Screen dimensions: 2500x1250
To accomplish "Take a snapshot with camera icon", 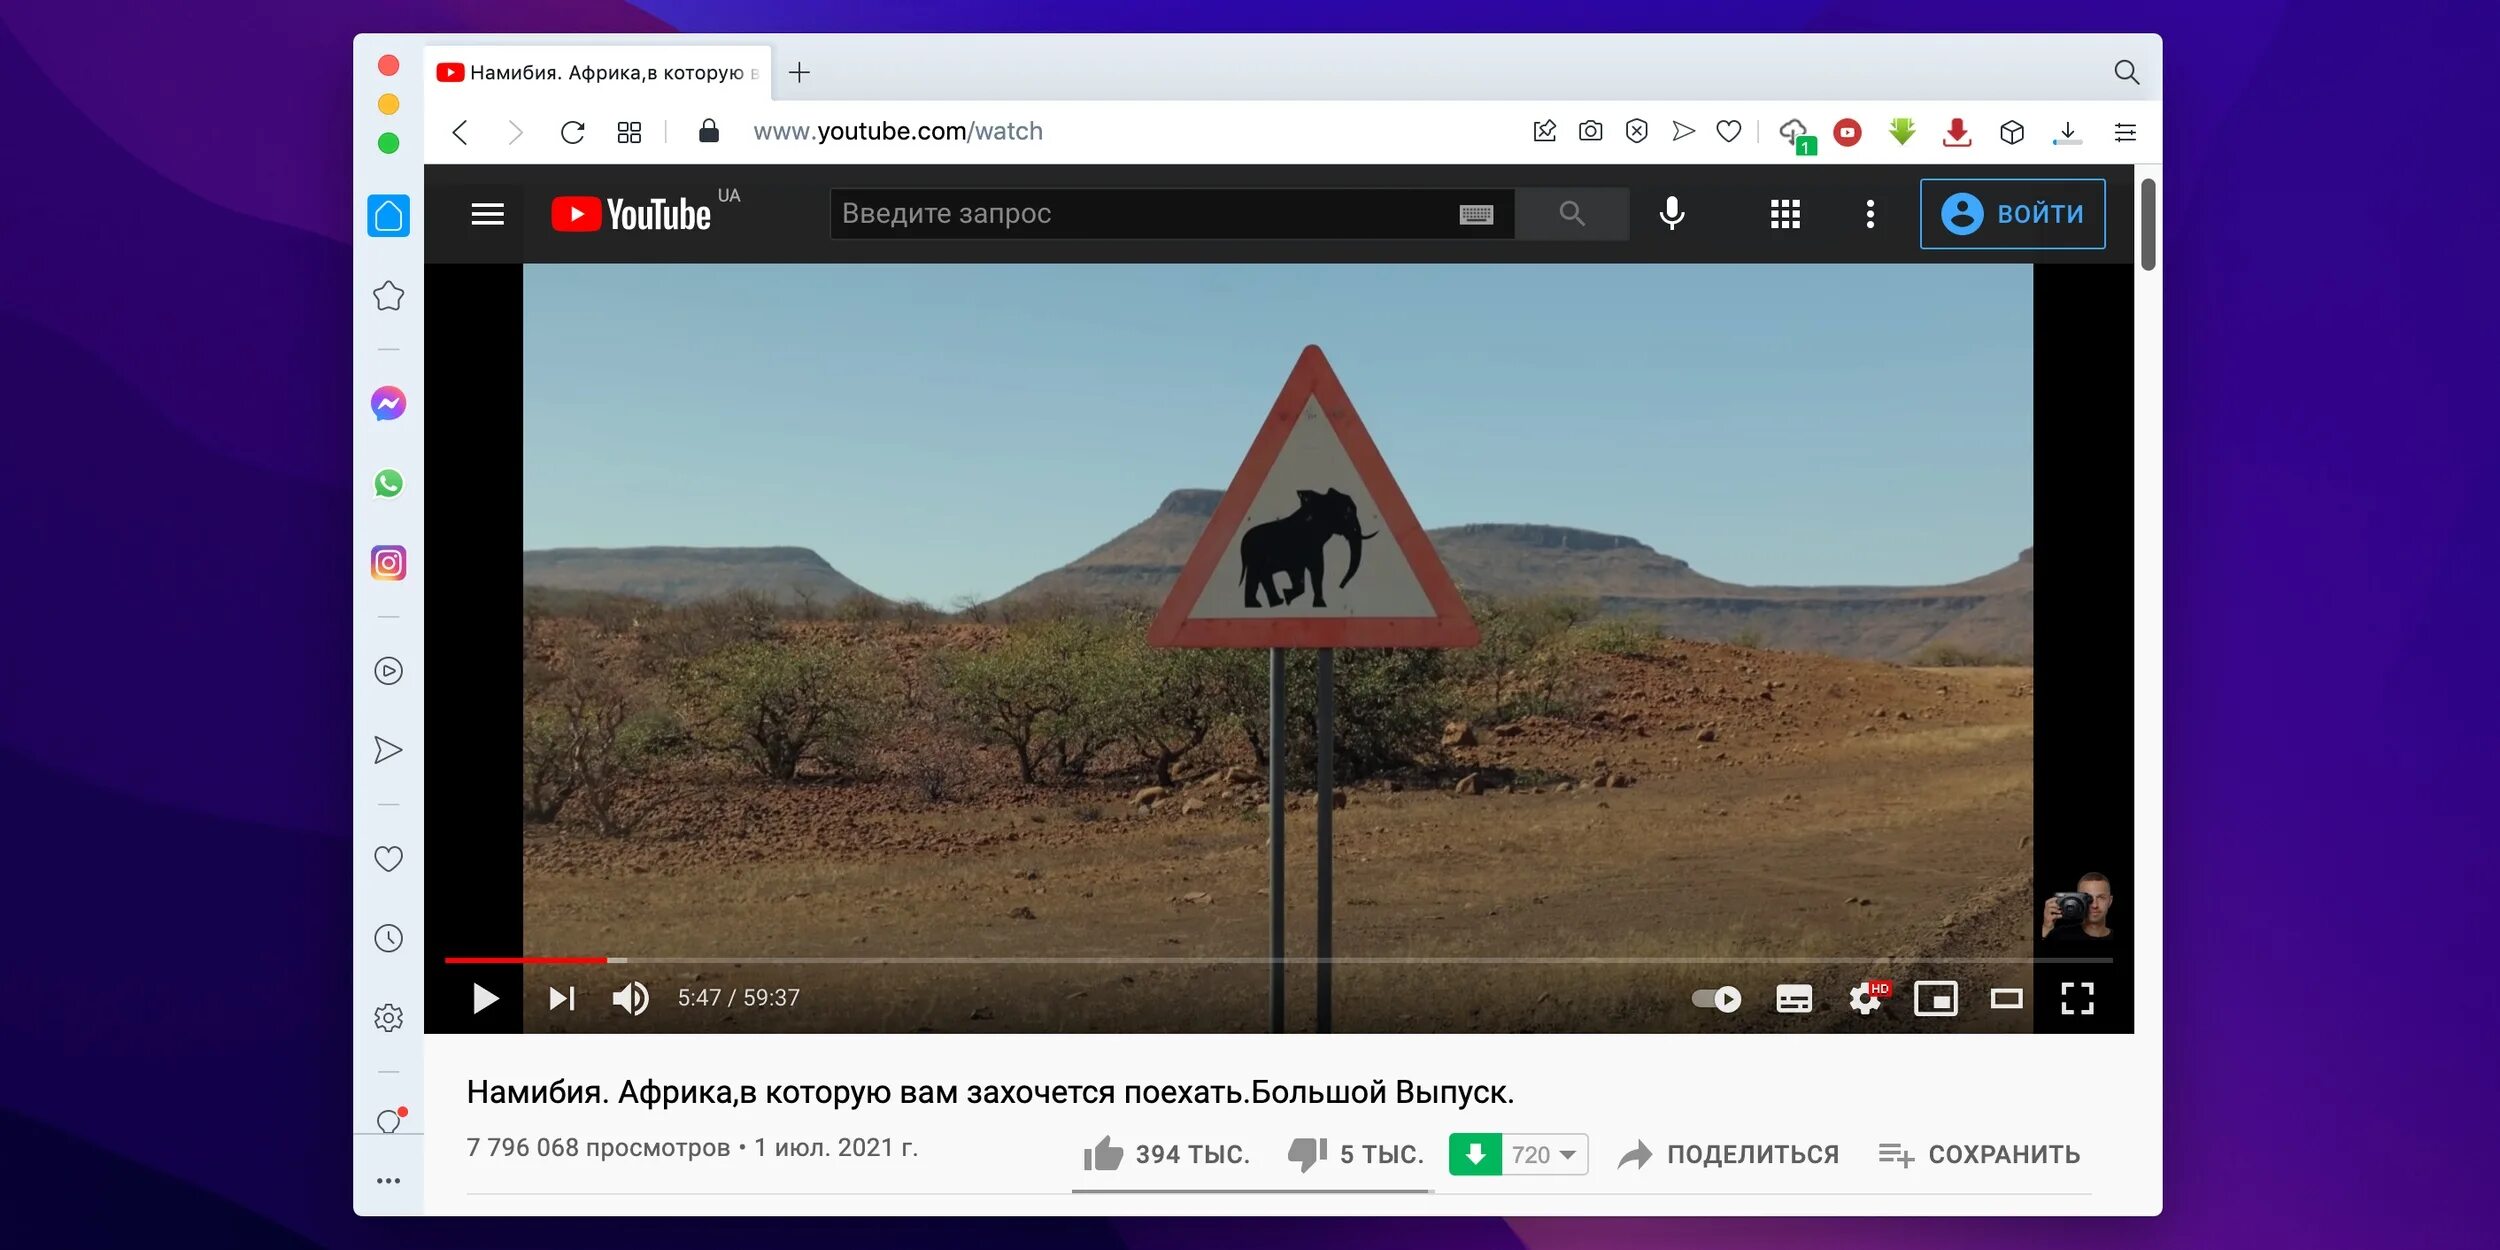I will [x=1590, y=131].
